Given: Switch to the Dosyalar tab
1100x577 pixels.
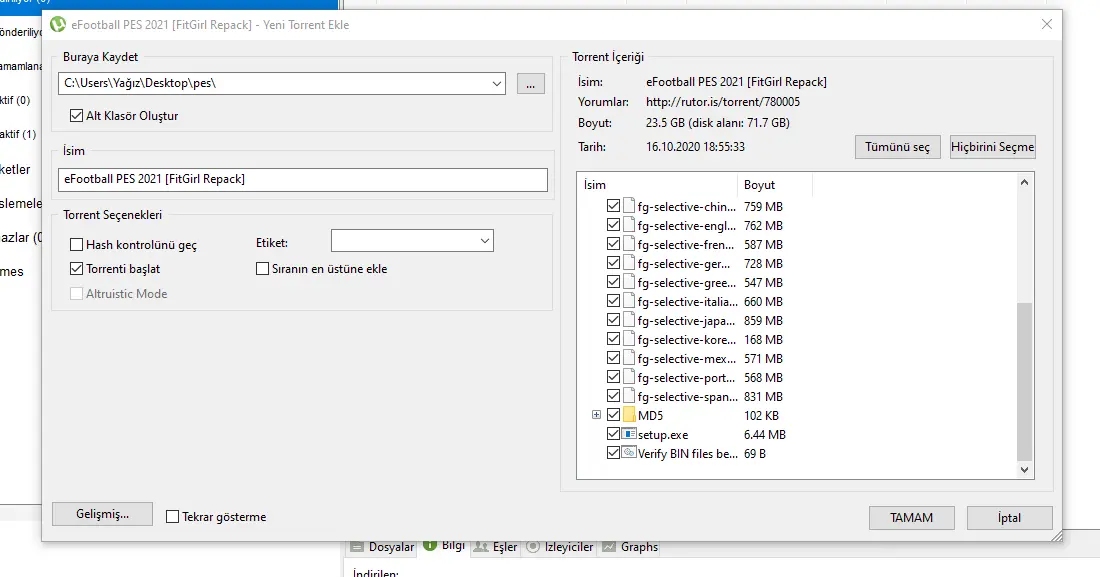Looking at the screenshot, I should coord(383,547).
